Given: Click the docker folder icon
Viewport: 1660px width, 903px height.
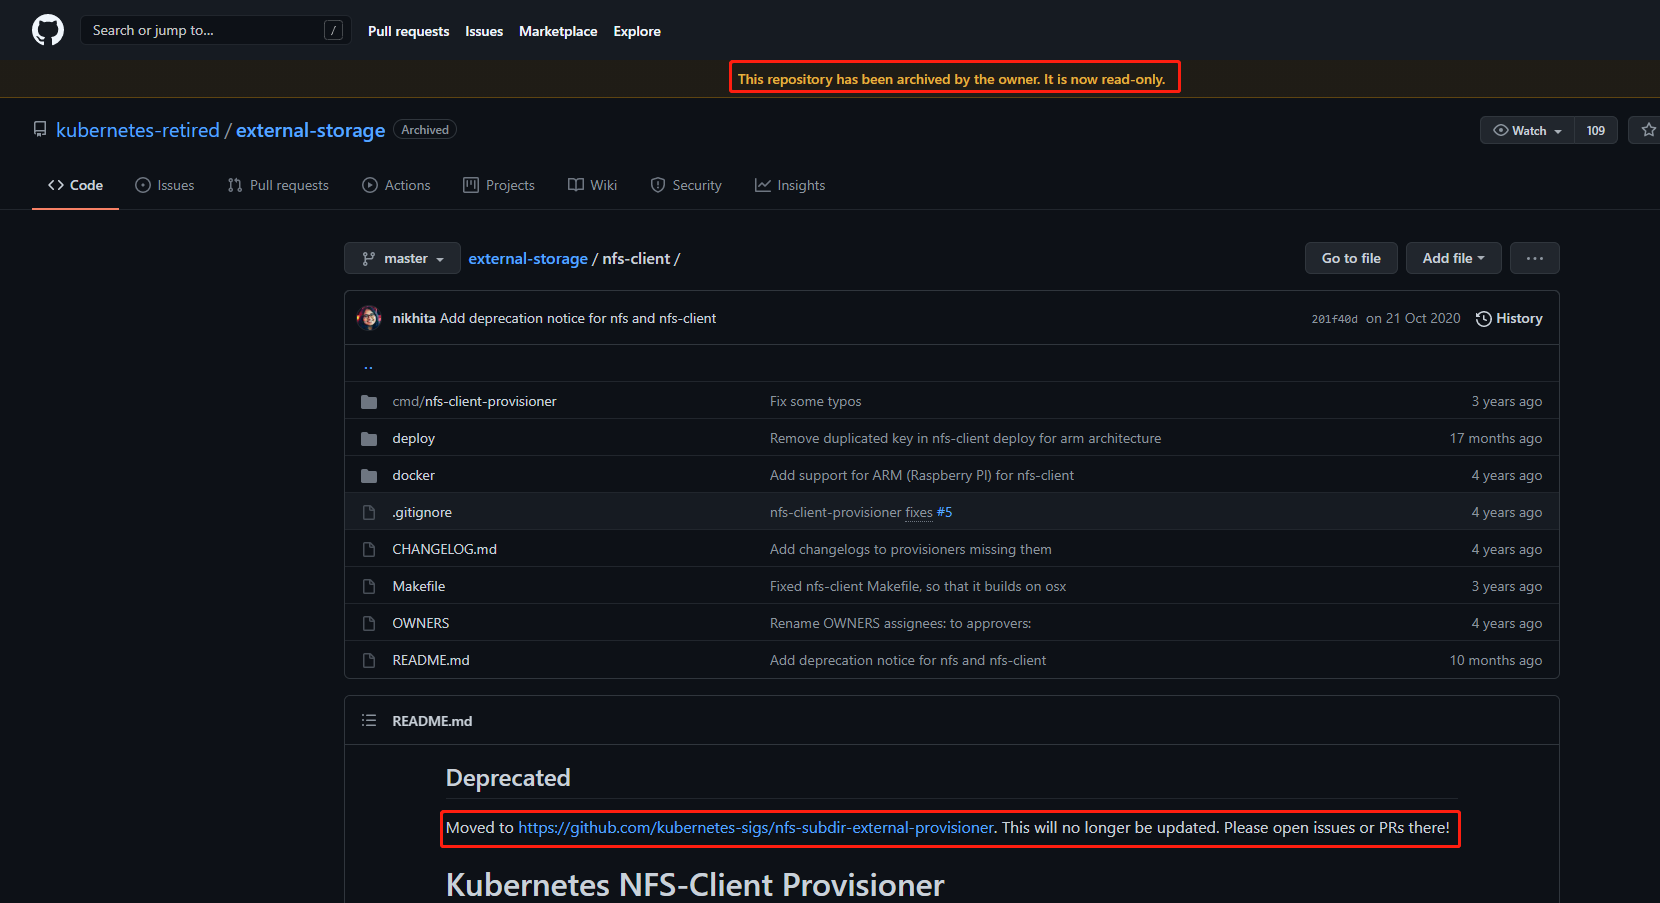Looking at the screenshot, I should (x=369, y=476).
